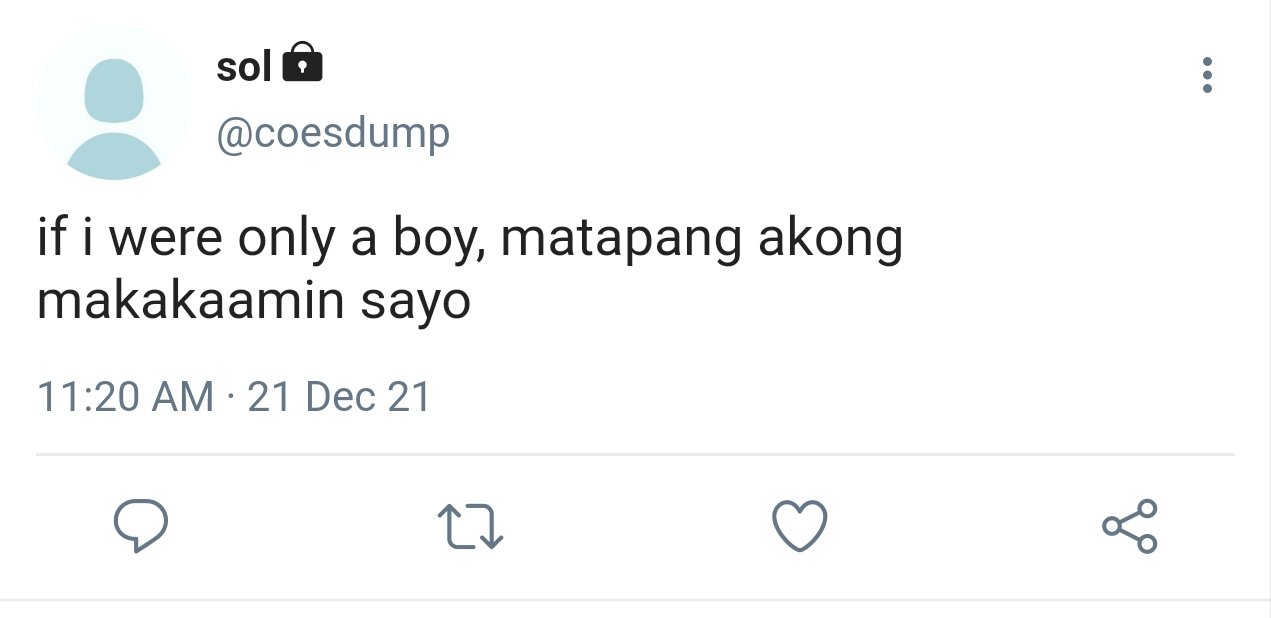Visit the @coesdump handle link

coord(333,134)
